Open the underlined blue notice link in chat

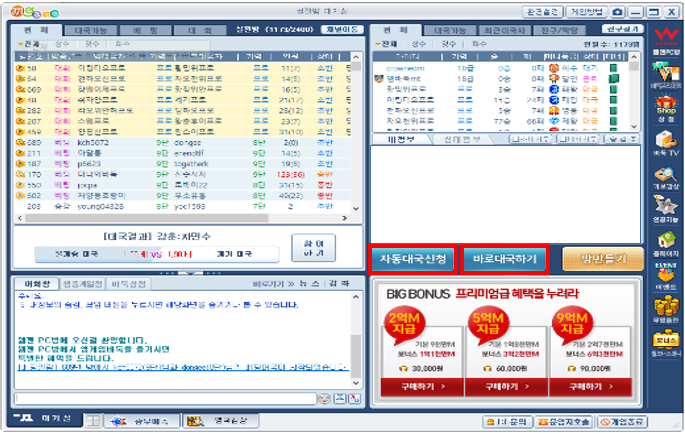point(183,367)
